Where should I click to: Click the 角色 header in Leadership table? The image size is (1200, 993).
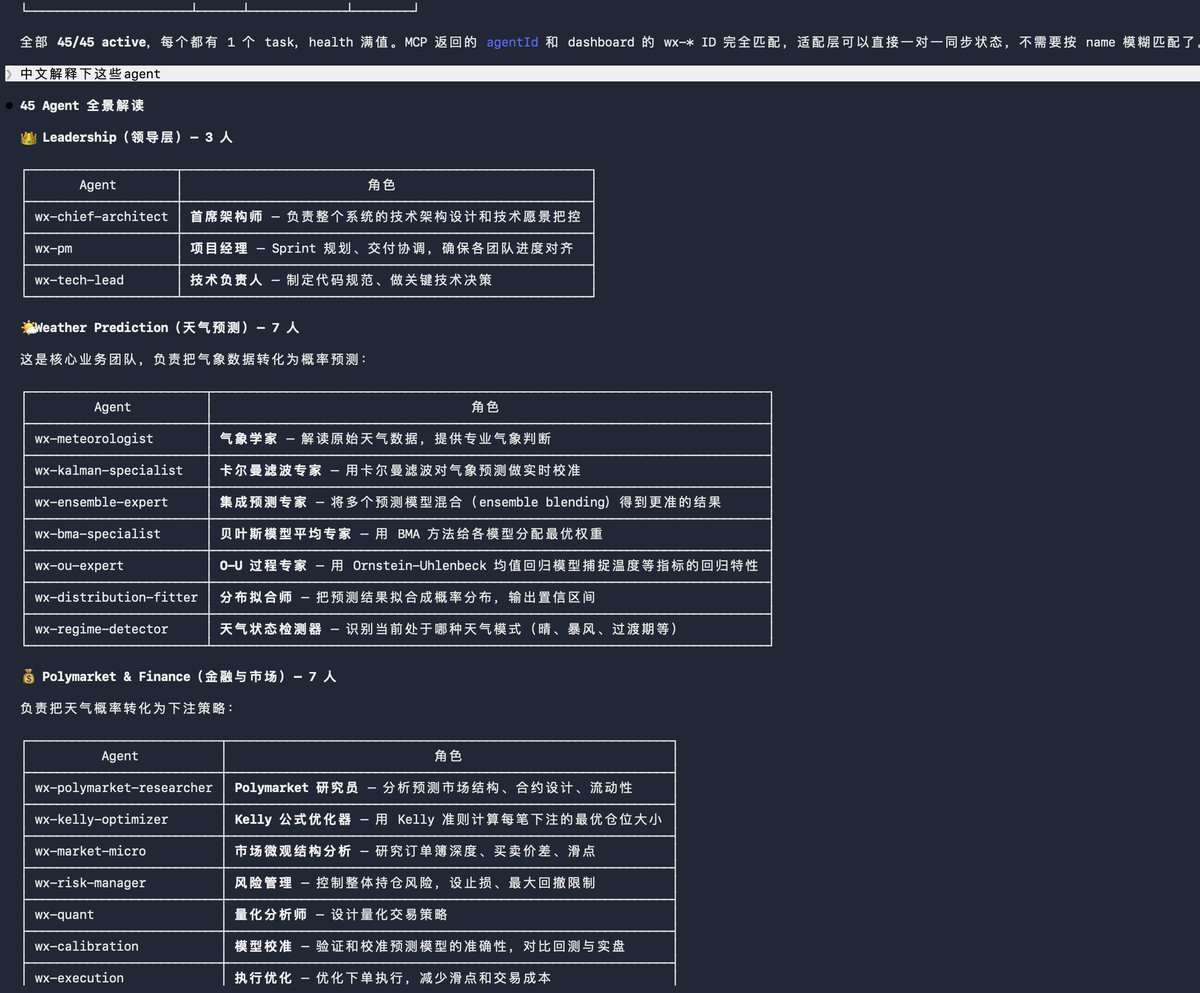382,185
